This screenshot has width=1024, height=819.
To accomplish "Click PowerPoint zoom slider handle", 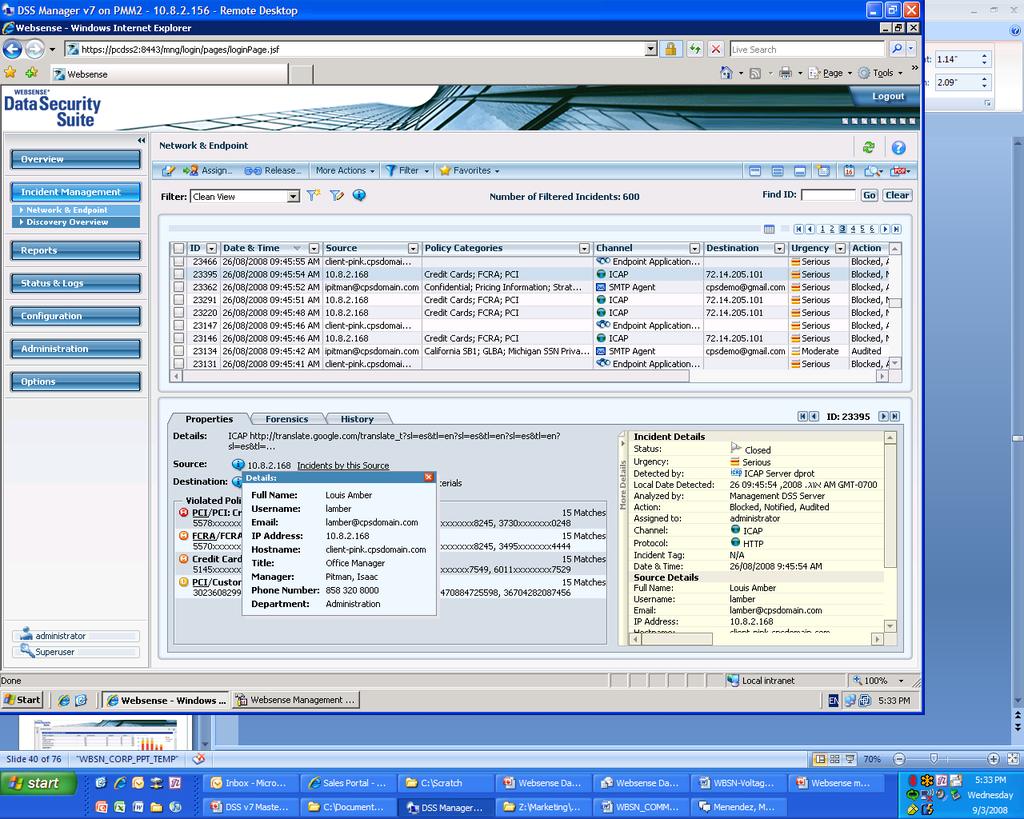I will pos(933,759).
